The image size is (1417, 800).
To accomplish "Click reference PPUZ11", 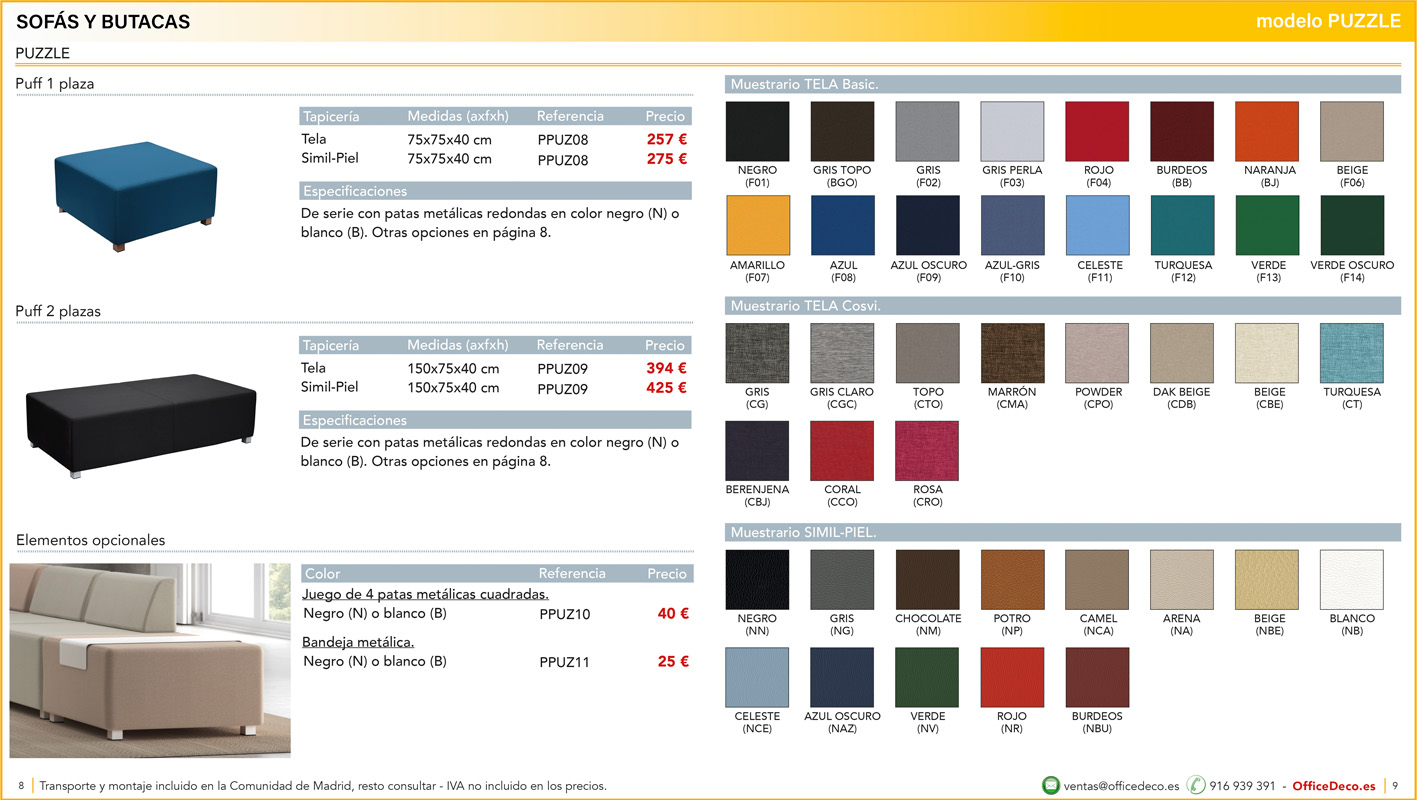I will point(565,662).
